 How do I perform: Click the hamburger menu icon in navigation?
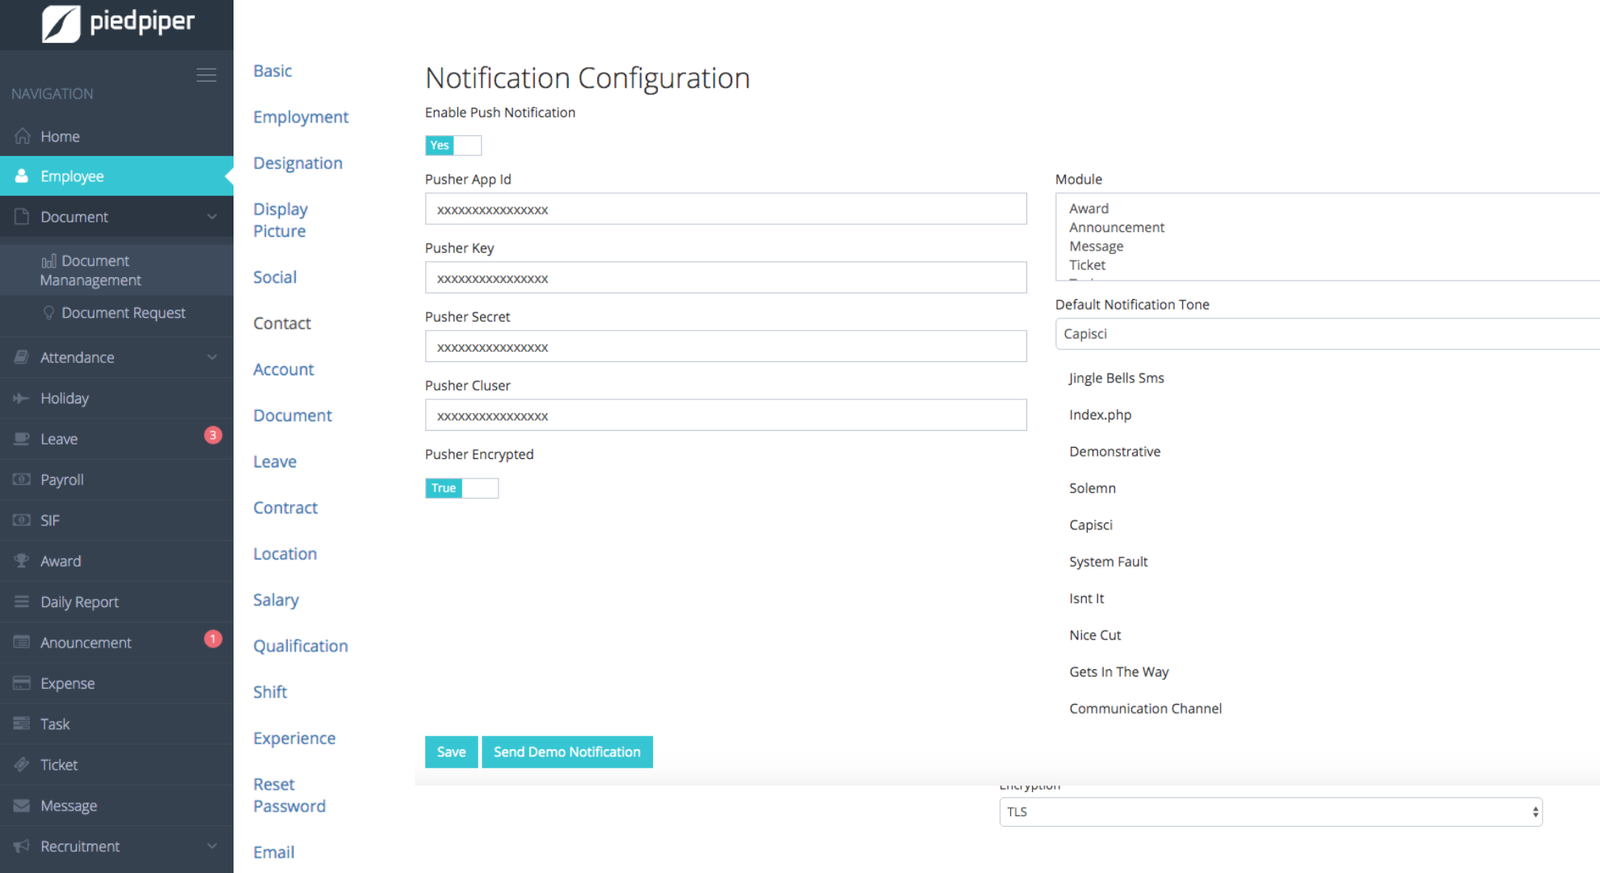point(206,75)
